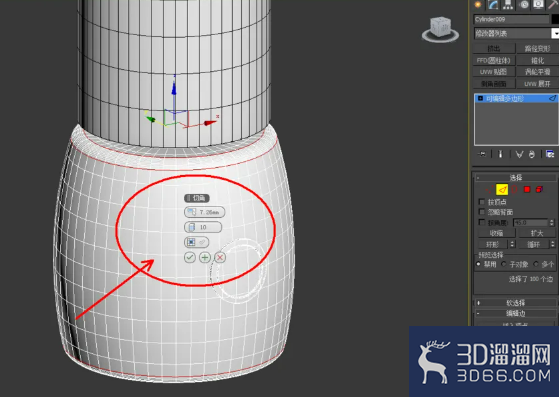Viewport: 559px width, 397px height.
Task: Apply and continue chamfer with plus
Action: pyautogui.click(x=205, y=257)
